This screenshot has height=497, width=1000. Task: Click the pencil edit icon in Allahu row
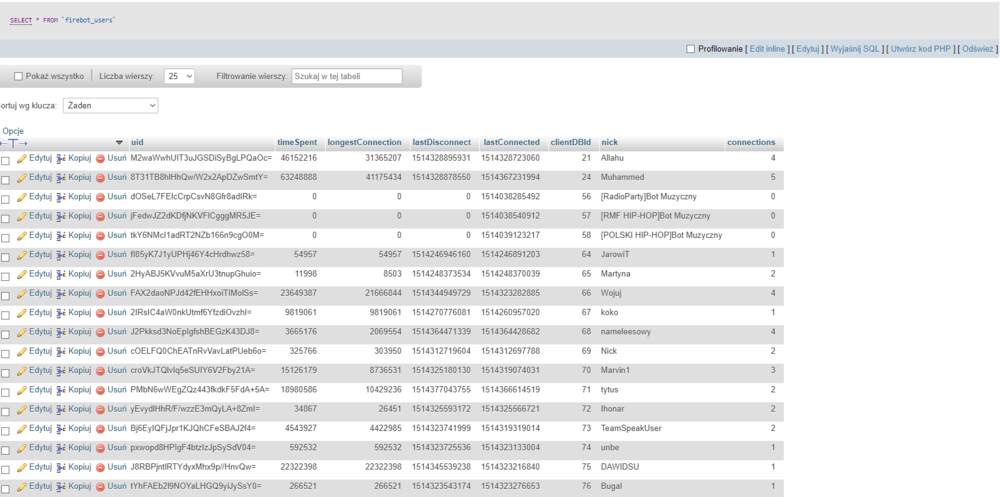click(22, 158)
